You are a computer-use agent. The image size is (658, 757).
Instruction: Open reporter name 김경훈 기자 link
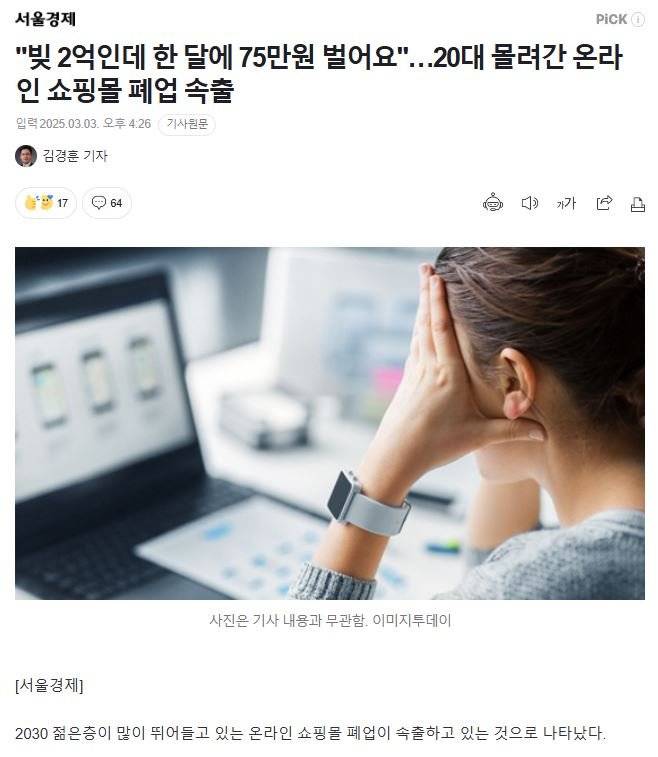75,156
